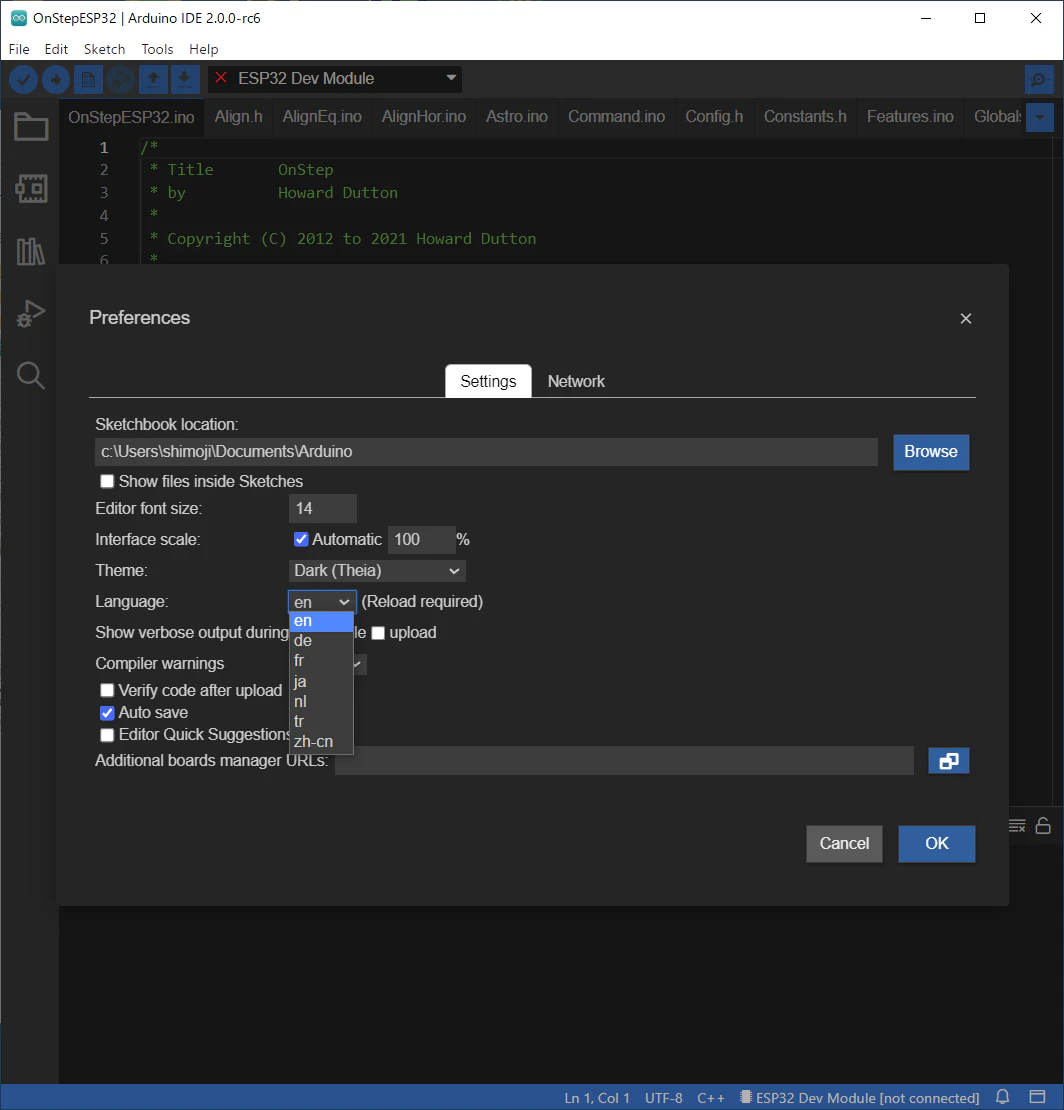Click UTF-8 encoding in status bar

[x=663, y=1098]
